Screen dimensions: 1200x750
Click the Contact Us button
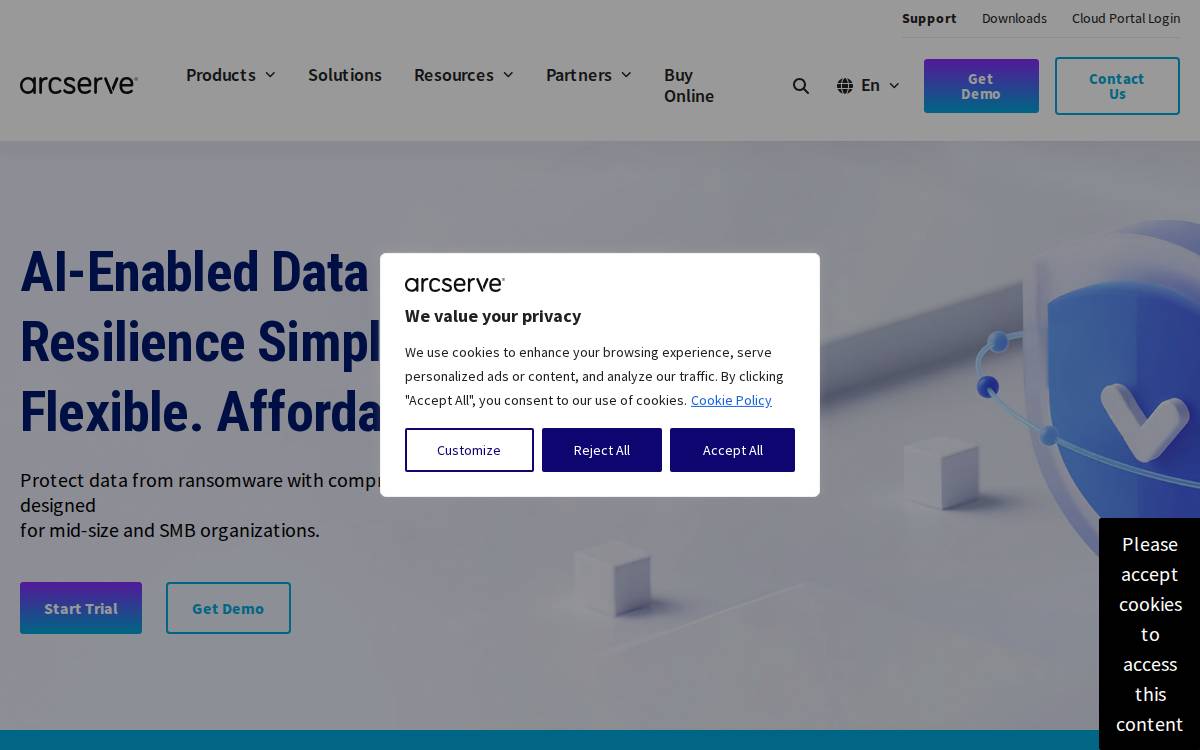[x=1117, y=86]
